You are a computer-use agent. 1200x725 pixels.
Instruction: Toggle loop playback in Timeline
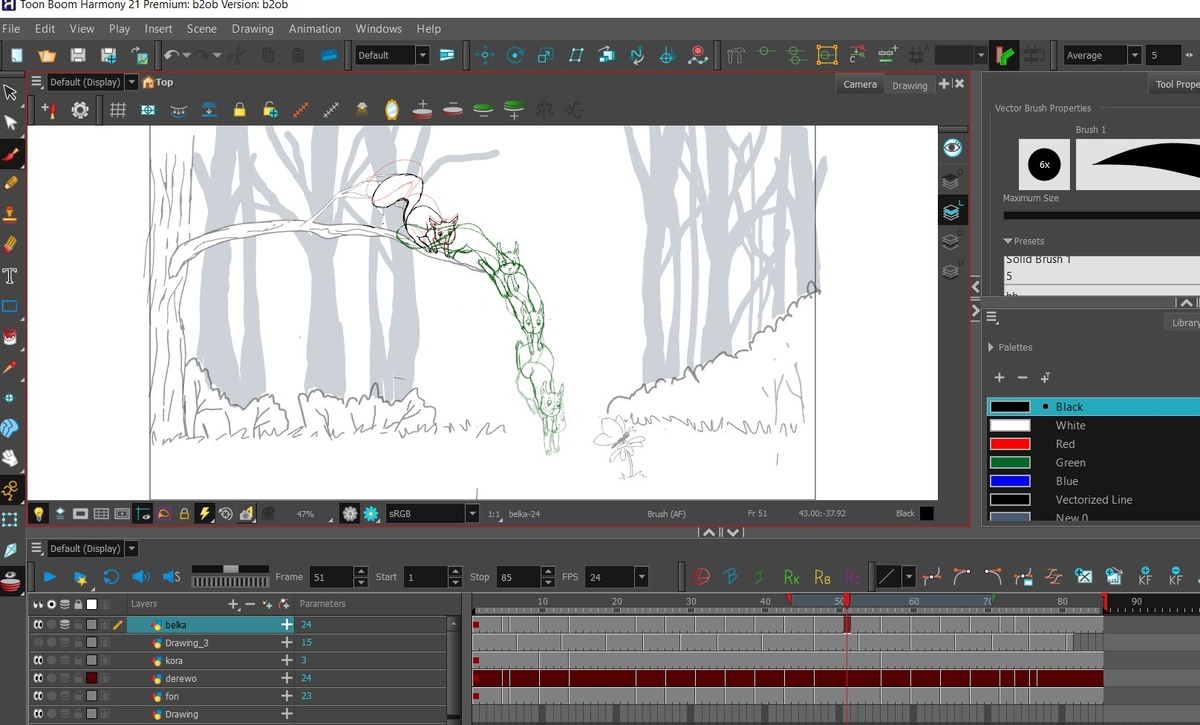point(111,577)
